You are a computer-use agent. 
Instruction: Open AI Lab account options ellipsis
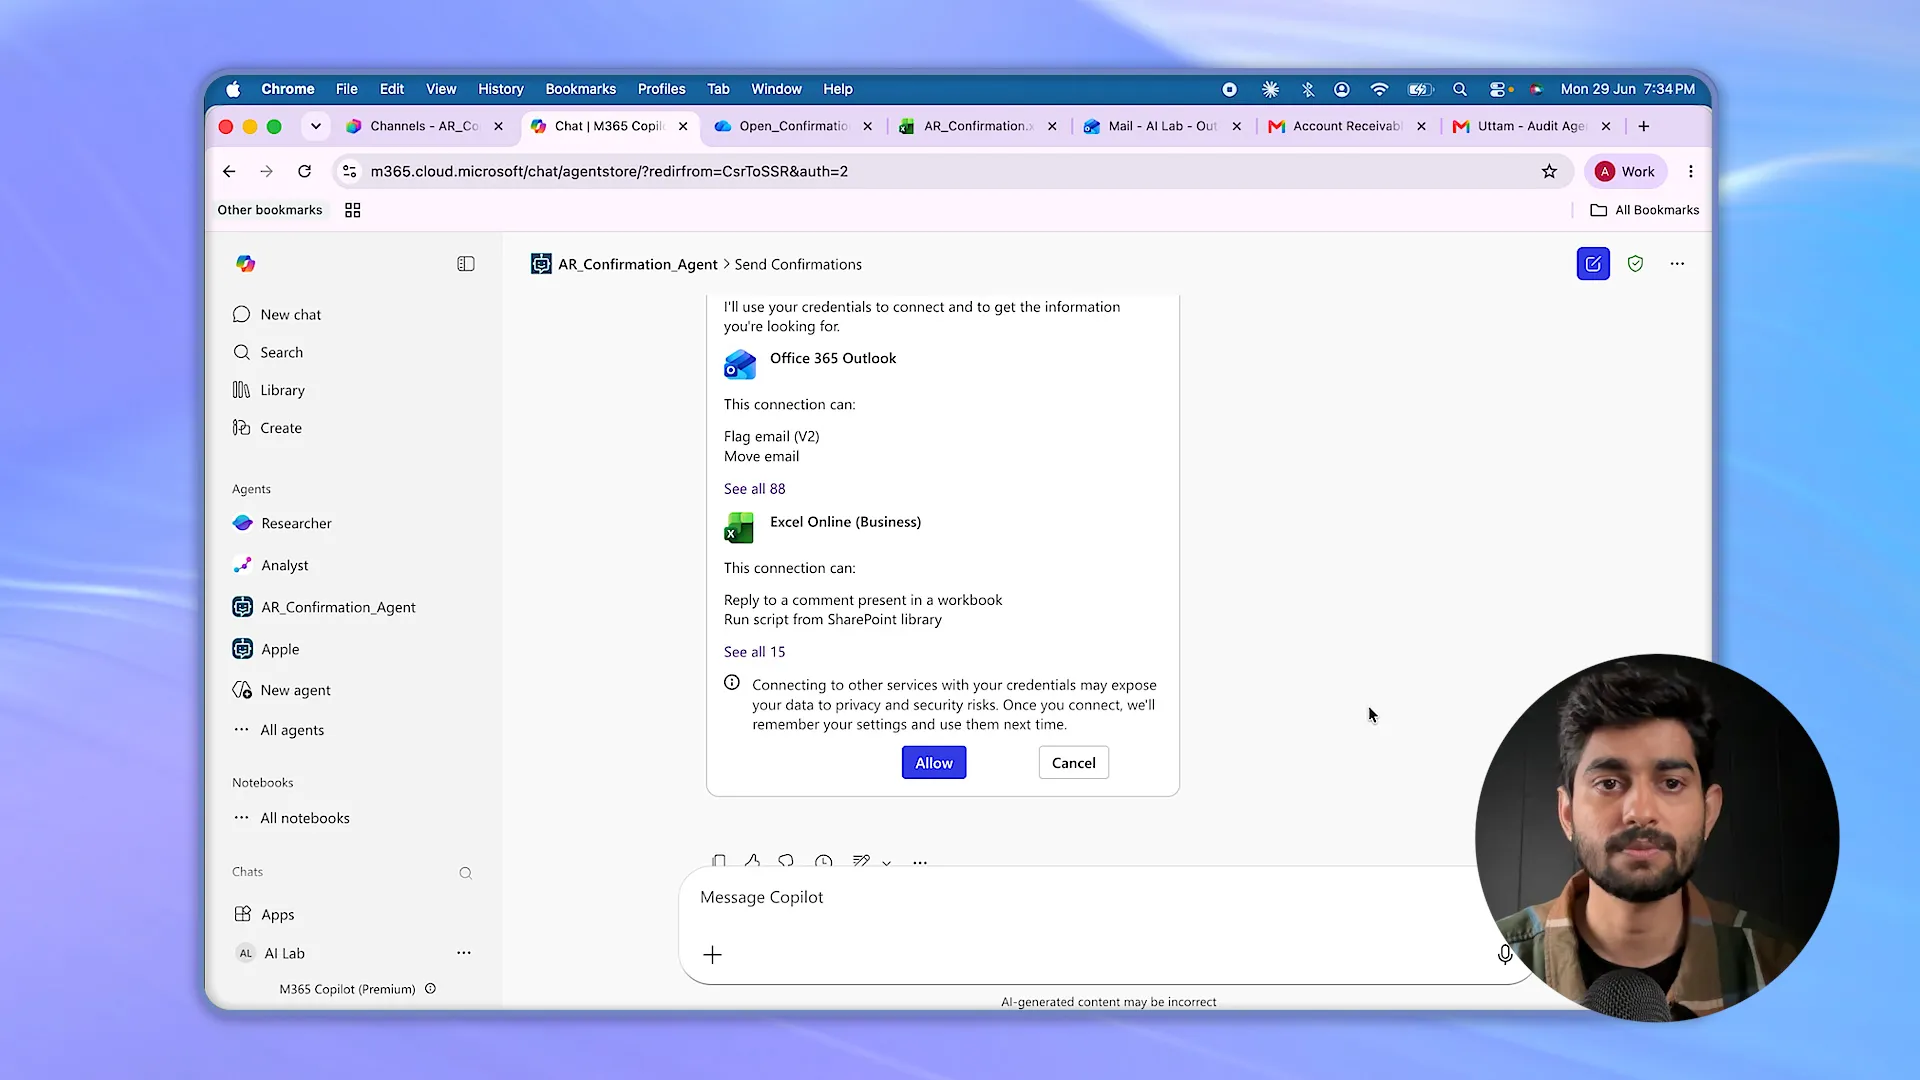(x=464, y=953)
